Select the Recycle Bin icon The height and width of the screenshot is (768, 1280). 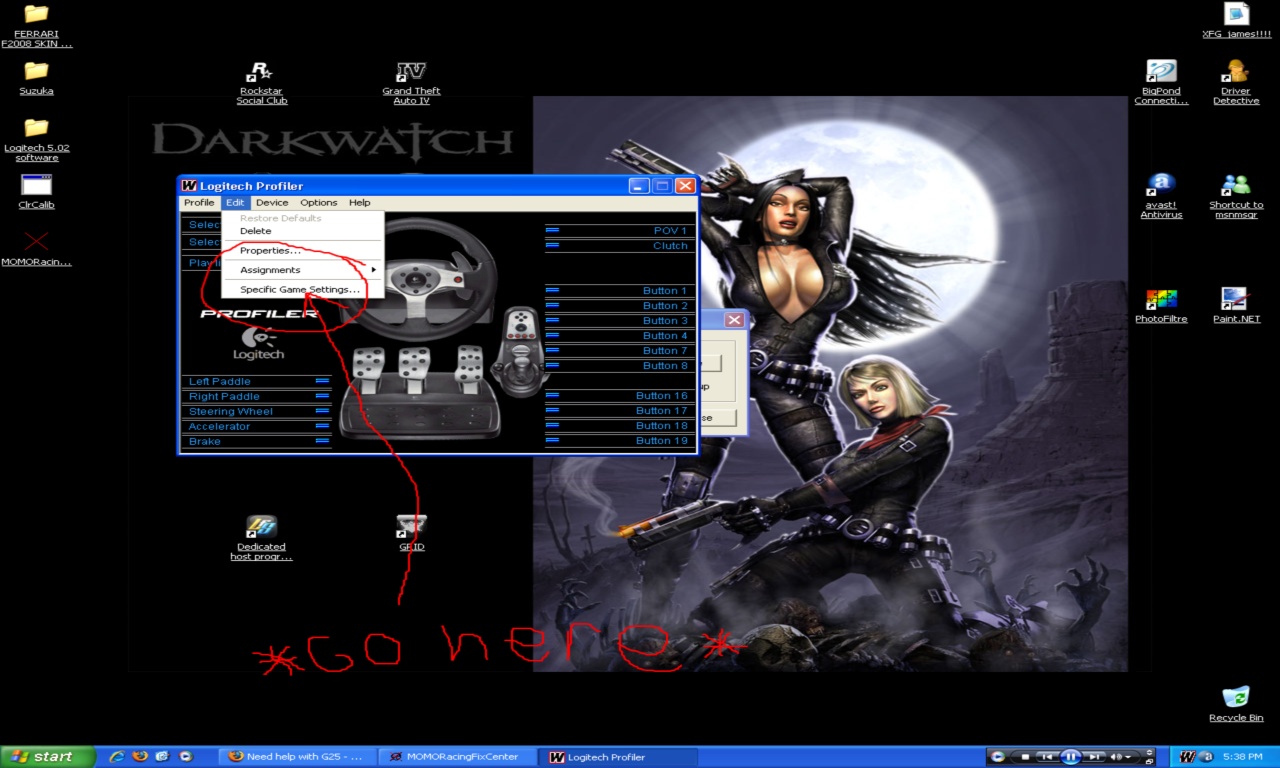tap(1236, 704)
